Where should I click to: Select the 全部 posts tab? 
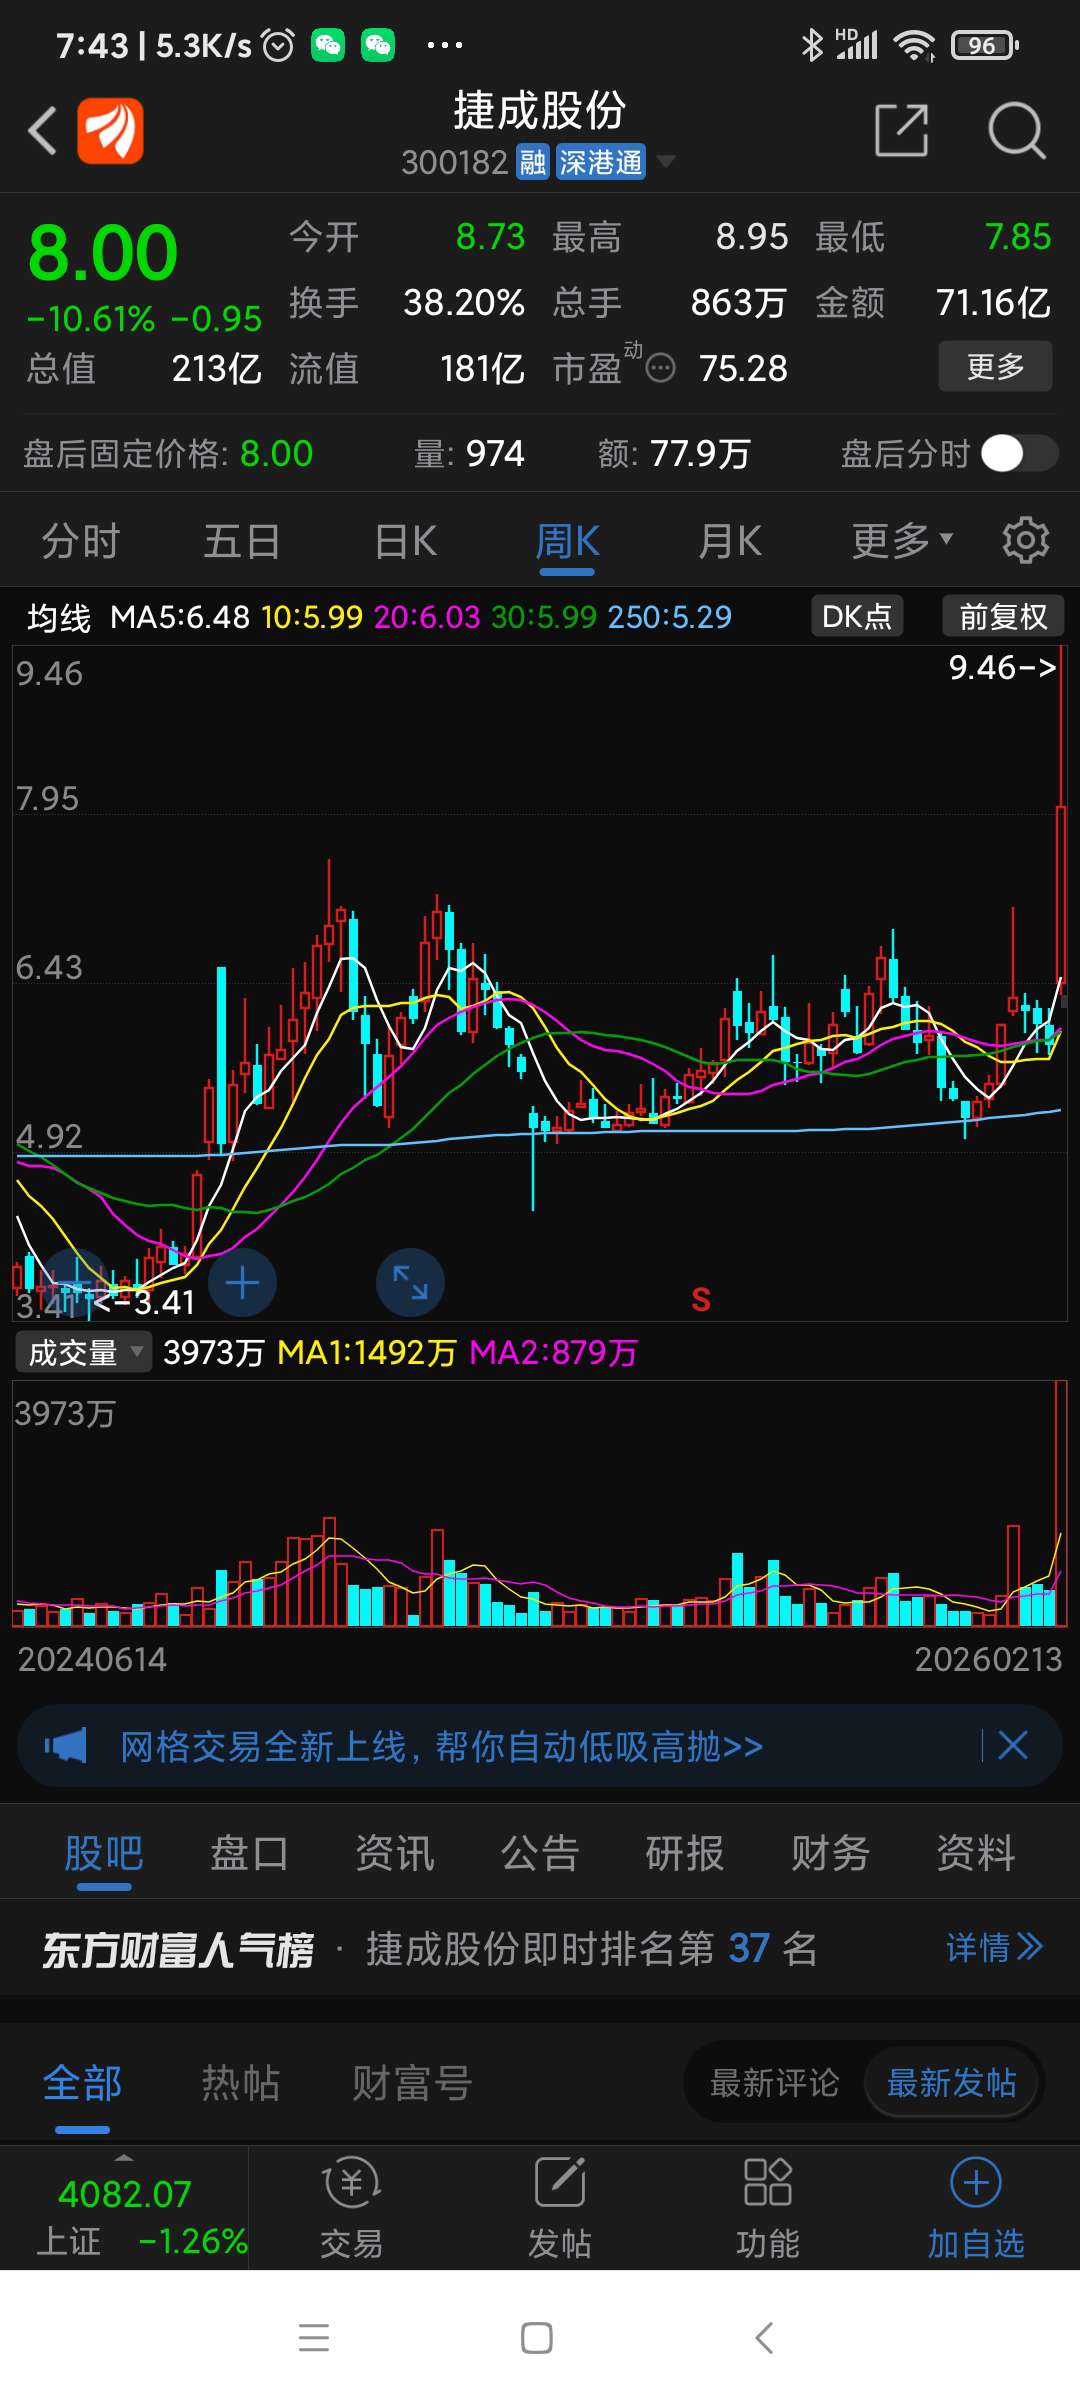coord(82,2083)
